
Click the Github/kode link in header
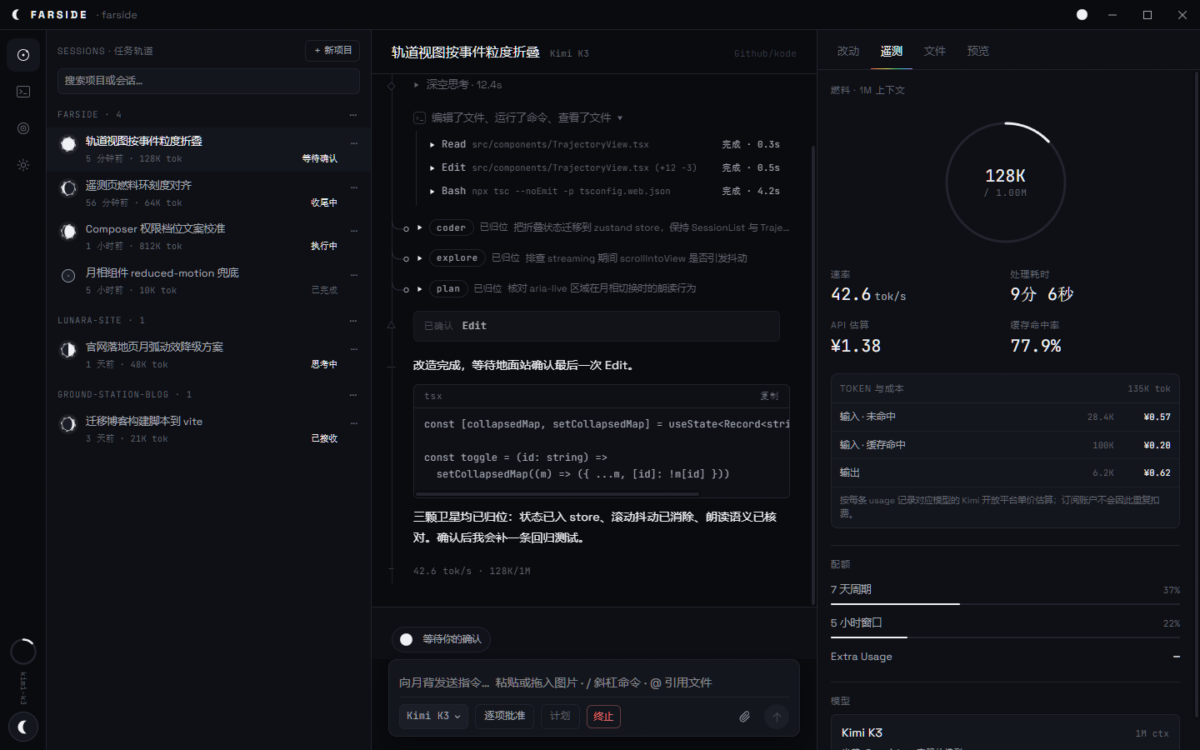(x=765, y=53)
